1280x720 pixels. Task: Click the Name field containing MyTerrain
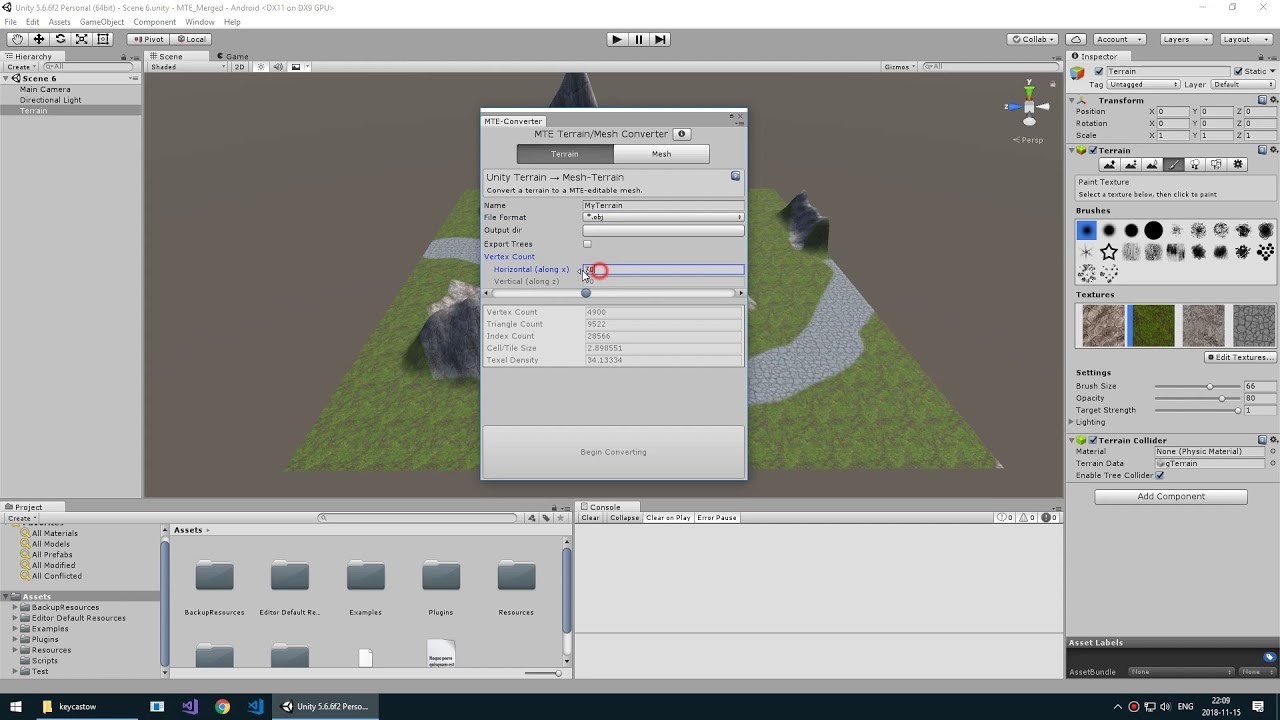click(664, 205)
